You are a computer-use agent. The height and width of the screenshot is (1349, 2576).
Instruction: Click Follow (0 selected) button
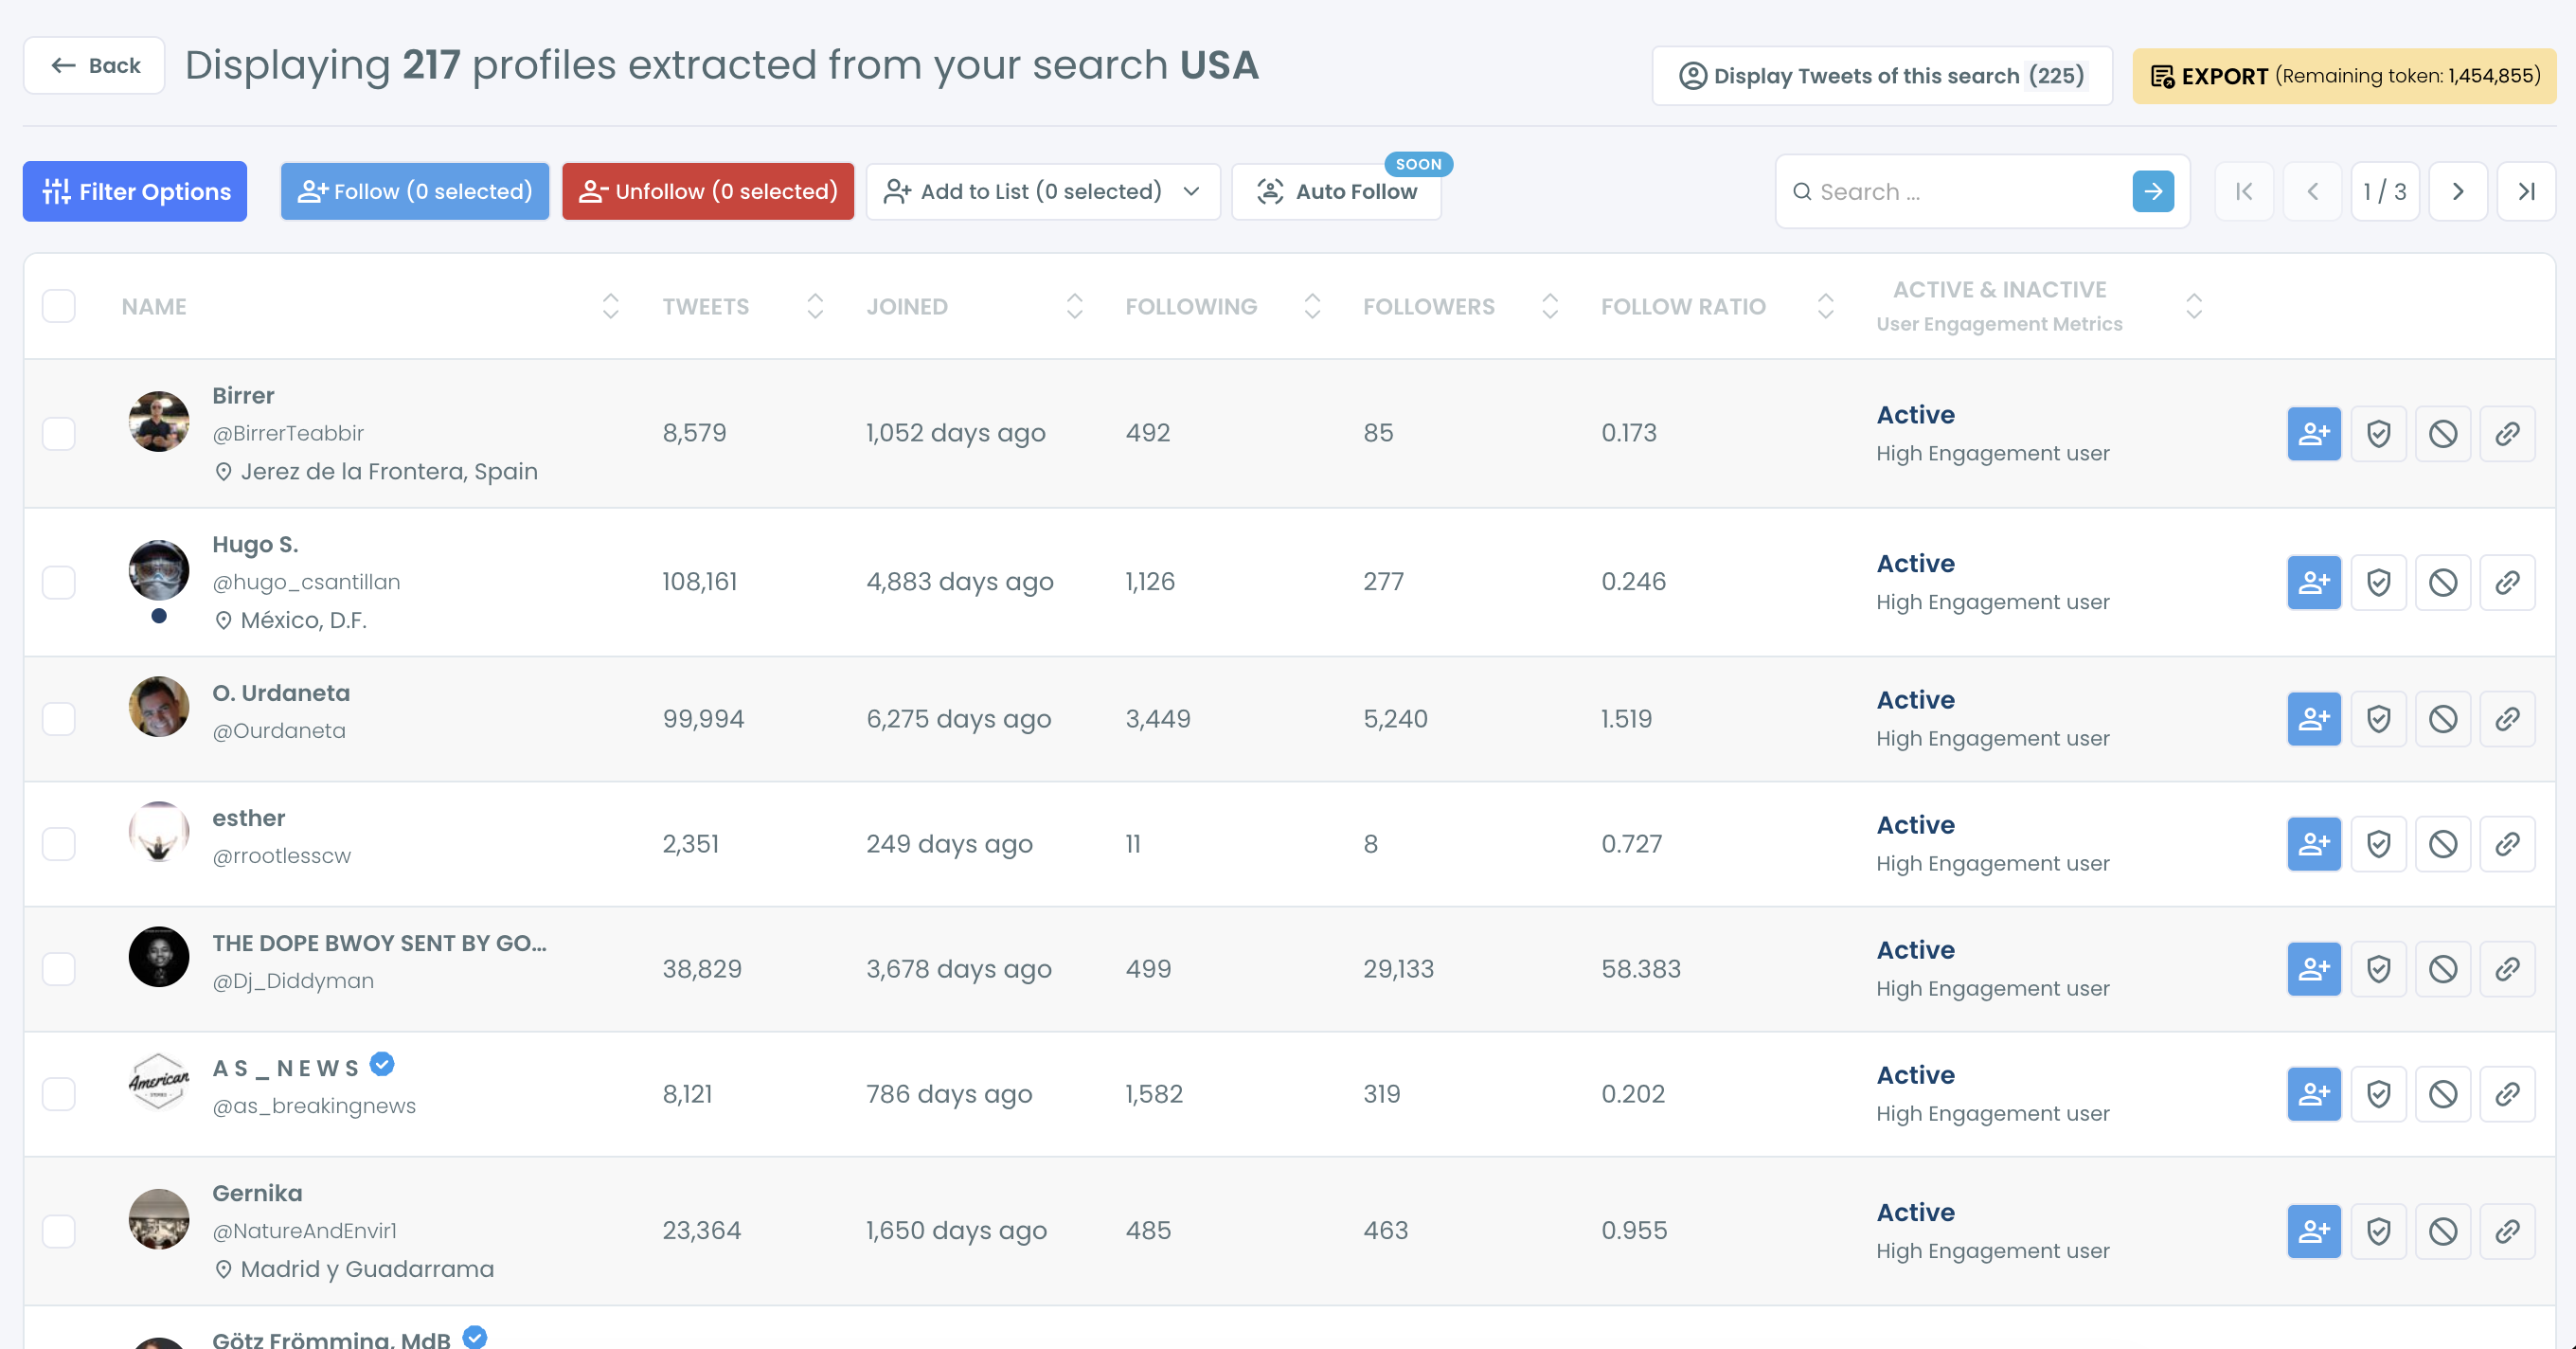[415, 191]
